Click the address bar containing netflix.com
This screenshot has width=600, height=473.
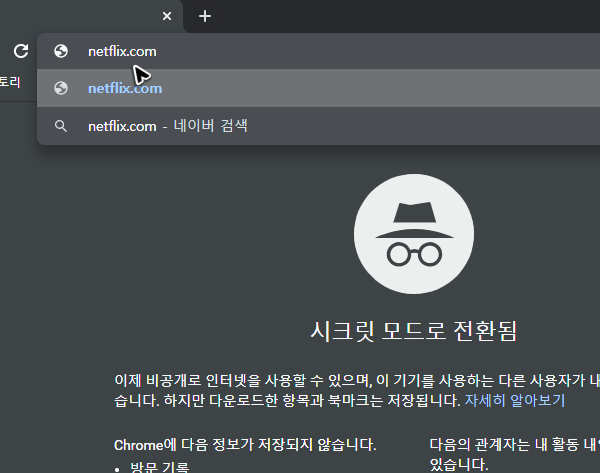tap(318, 51)
